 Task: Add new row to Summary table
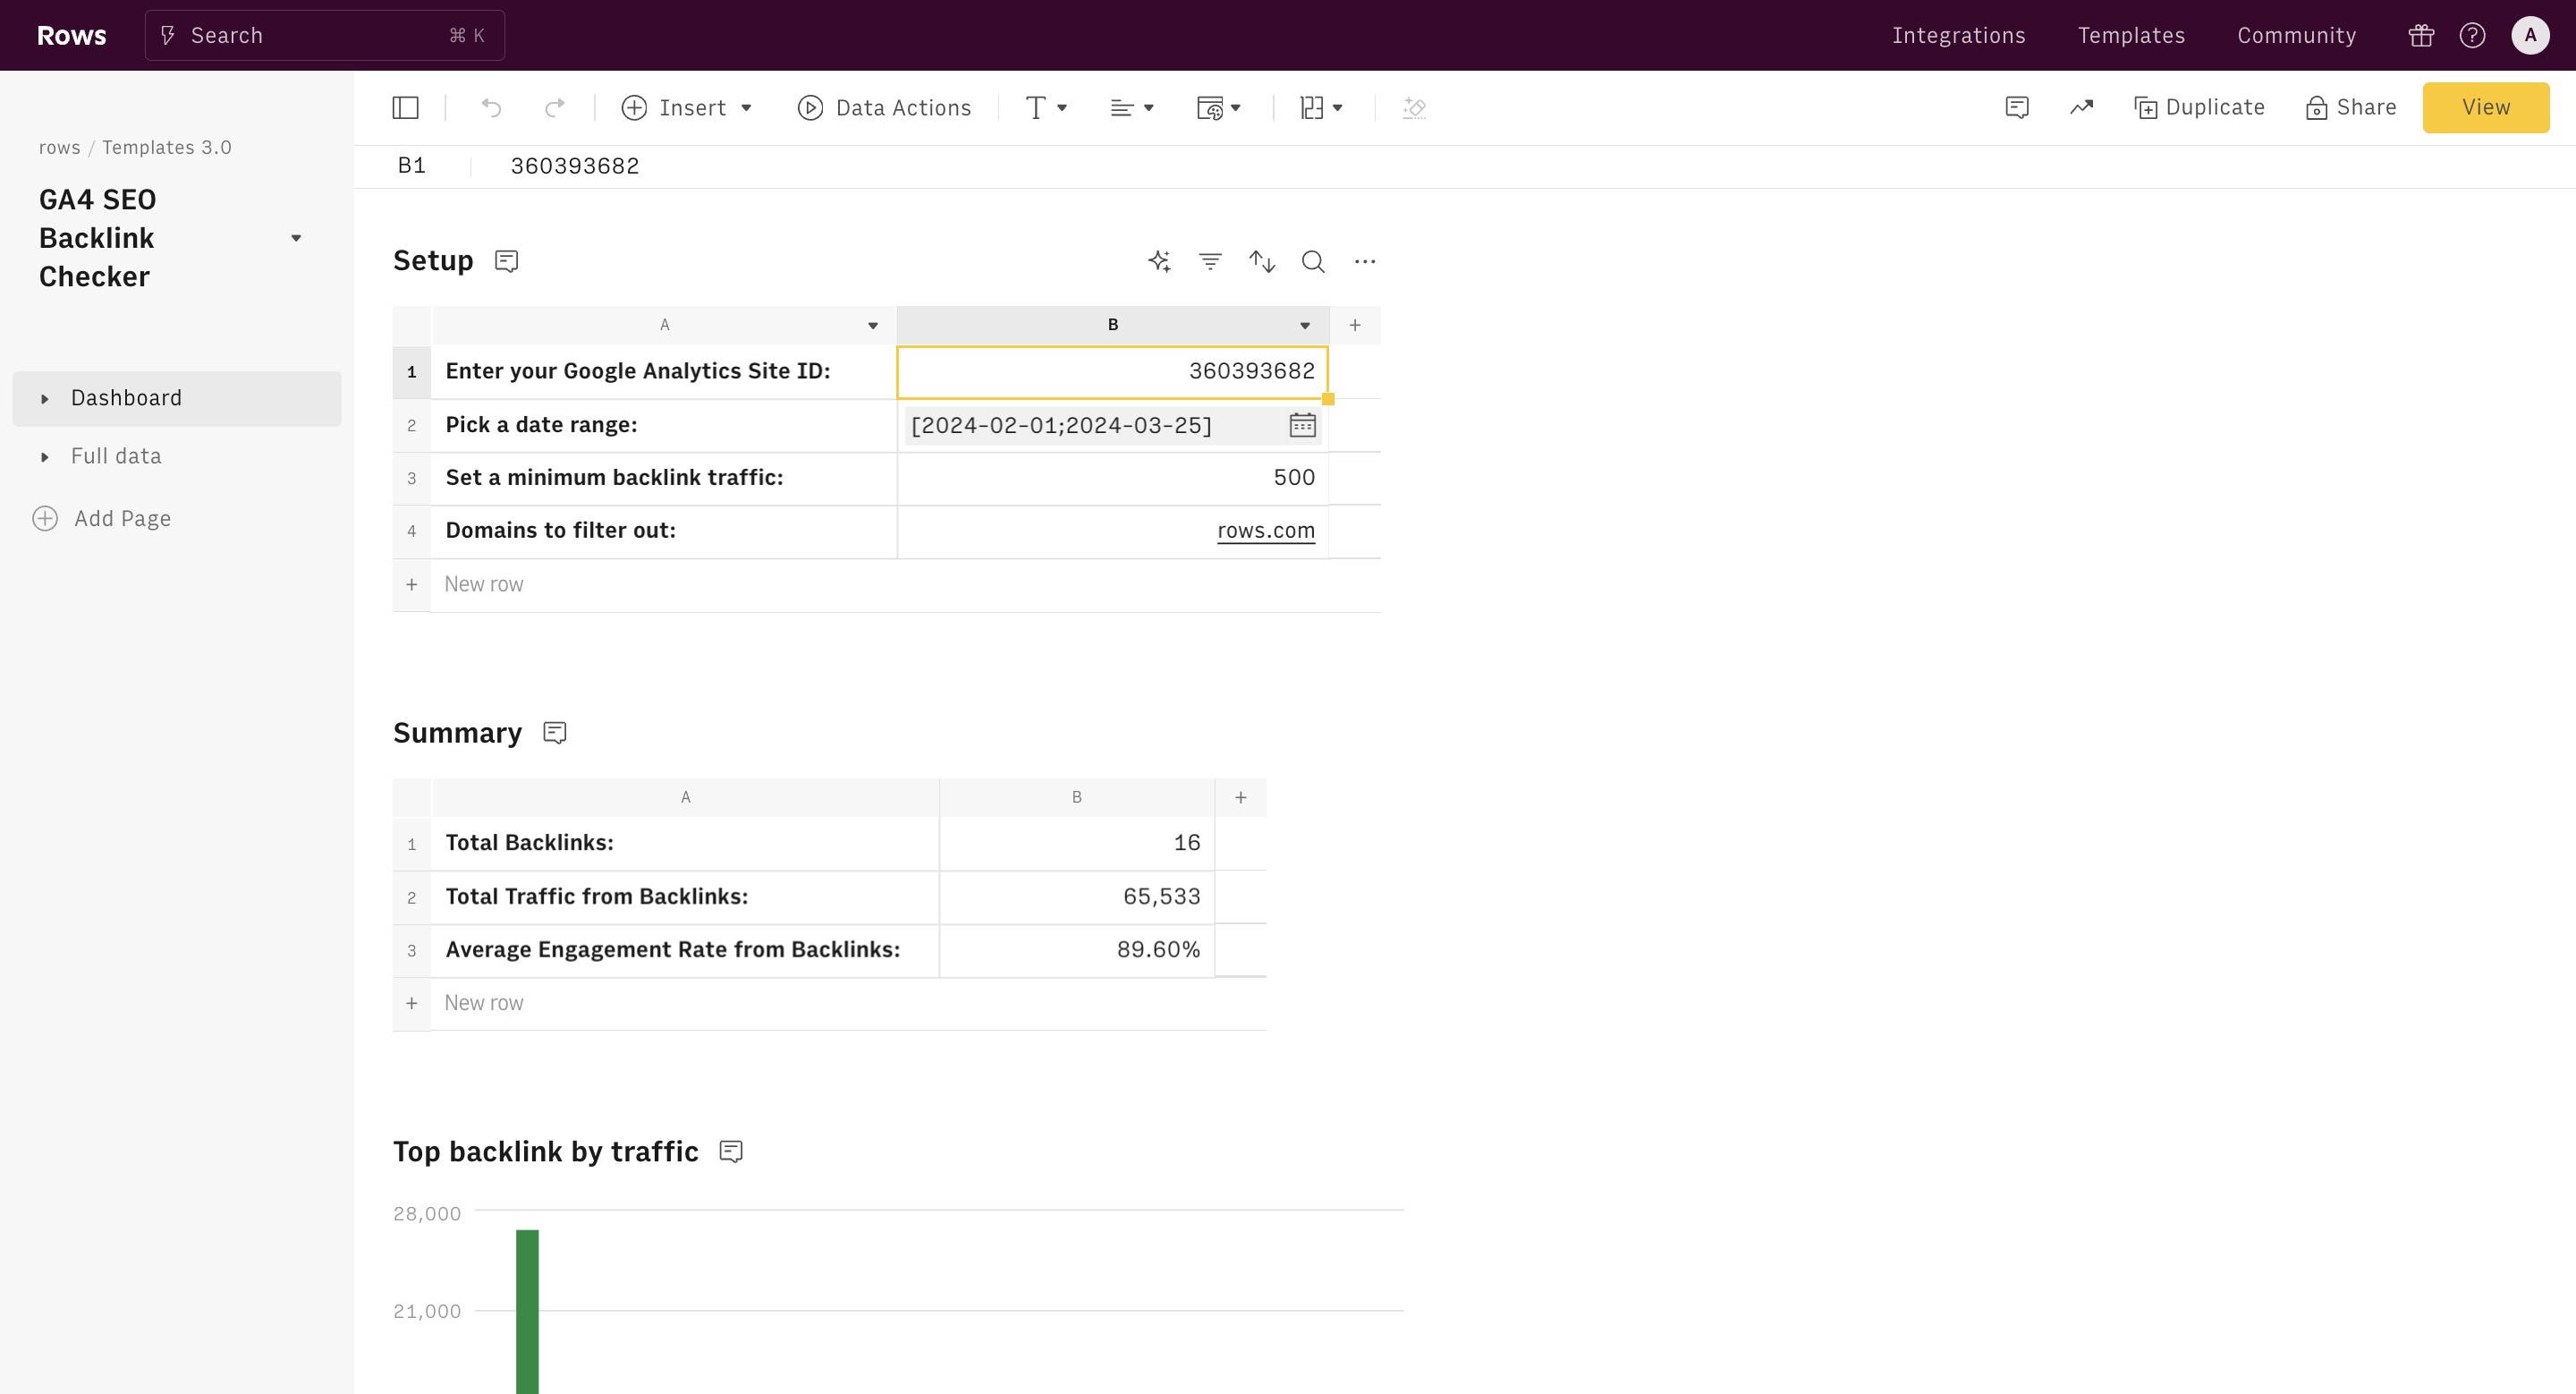pos(483,1003)
